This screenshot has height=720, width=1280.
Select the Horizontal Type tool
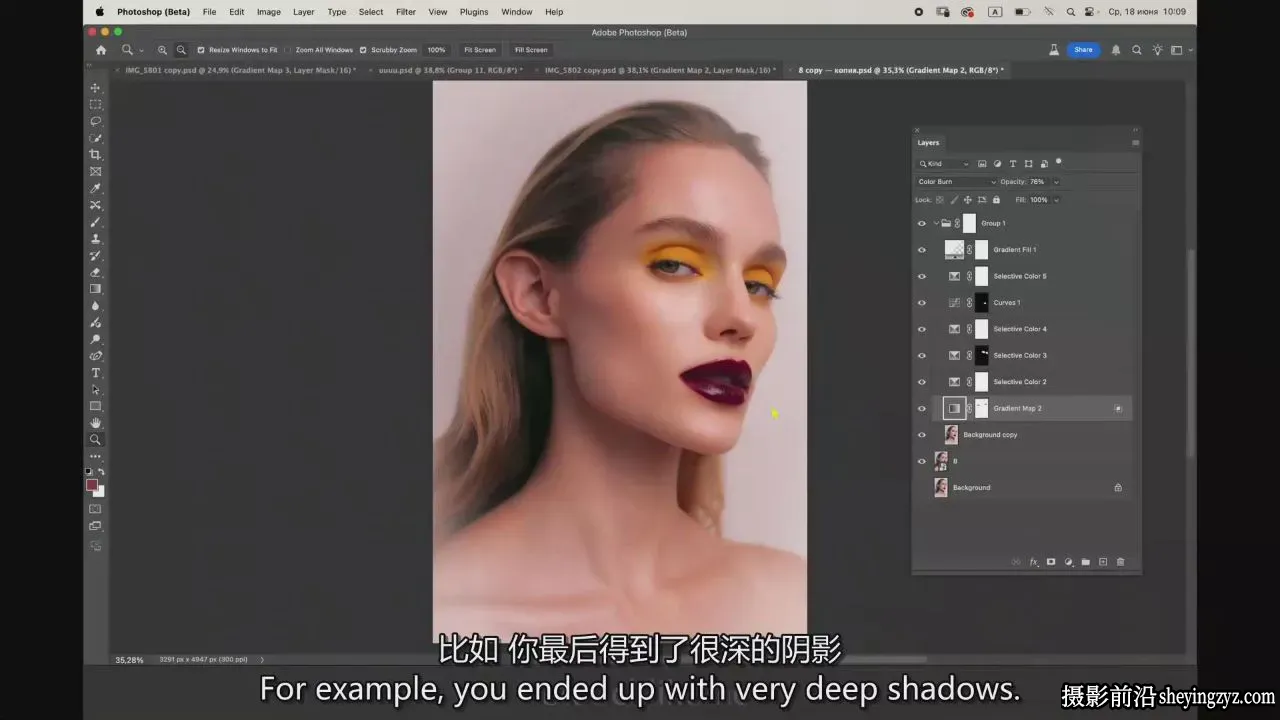[96, 373]
